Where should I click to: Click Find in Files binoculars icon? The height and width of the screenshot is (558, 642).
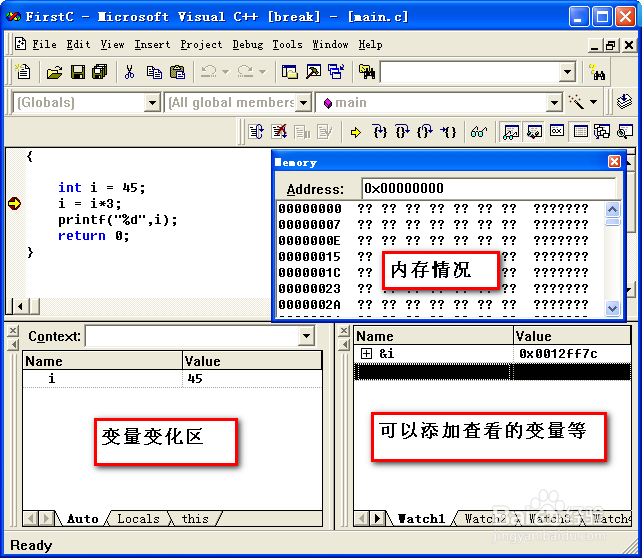[x=367, y=72]
